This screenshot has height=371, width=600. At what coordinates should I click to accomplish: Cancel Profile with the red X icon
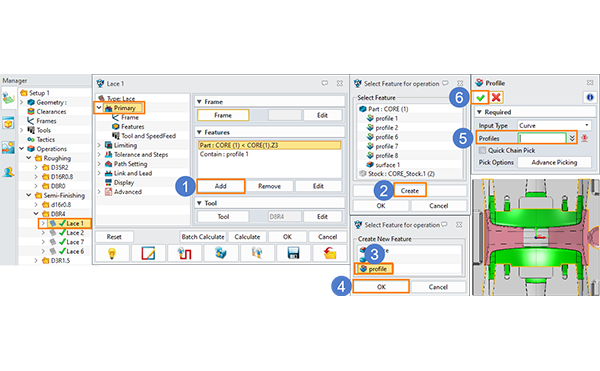tap(496, 98)
